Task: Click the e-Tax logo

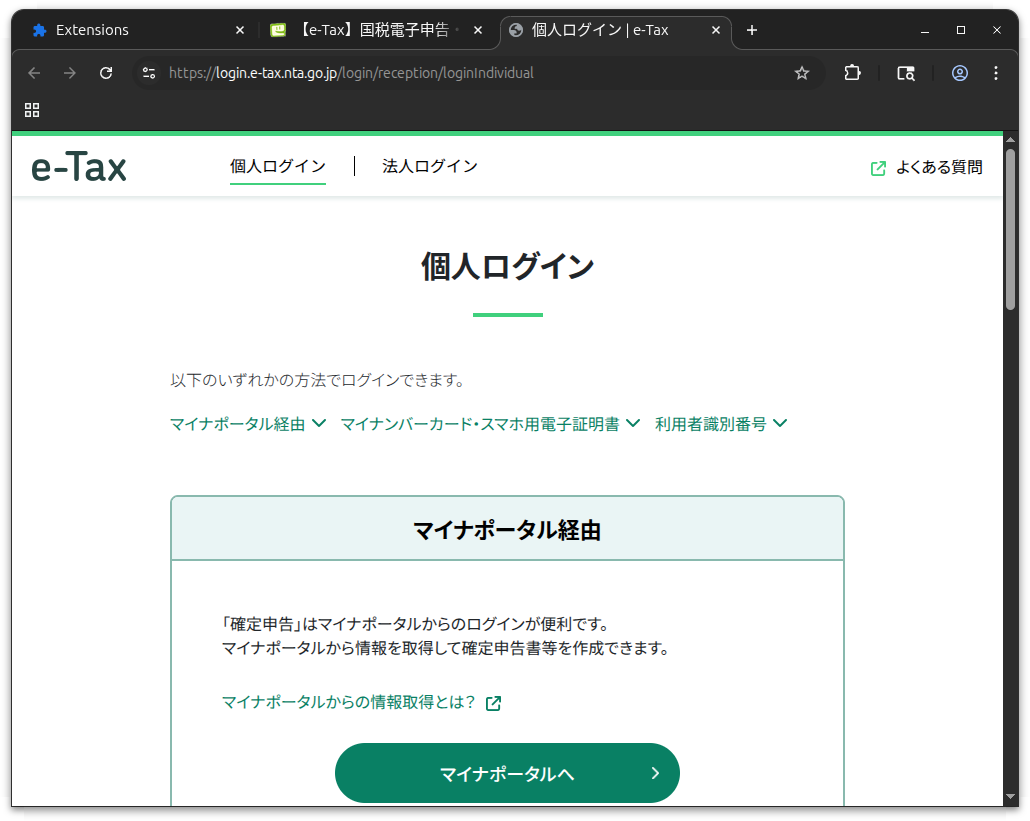Action: coord(78,166)
